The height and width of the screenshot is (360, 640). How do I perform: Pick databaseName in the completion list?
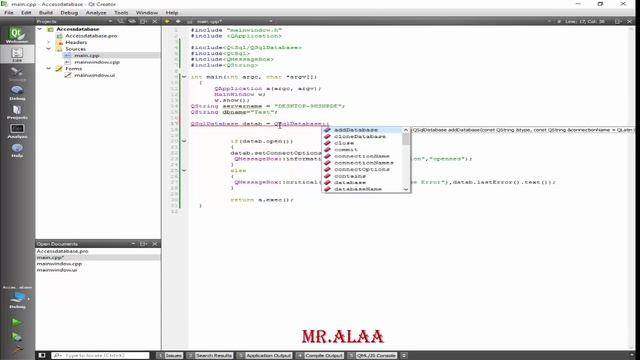tap(362, 189)
